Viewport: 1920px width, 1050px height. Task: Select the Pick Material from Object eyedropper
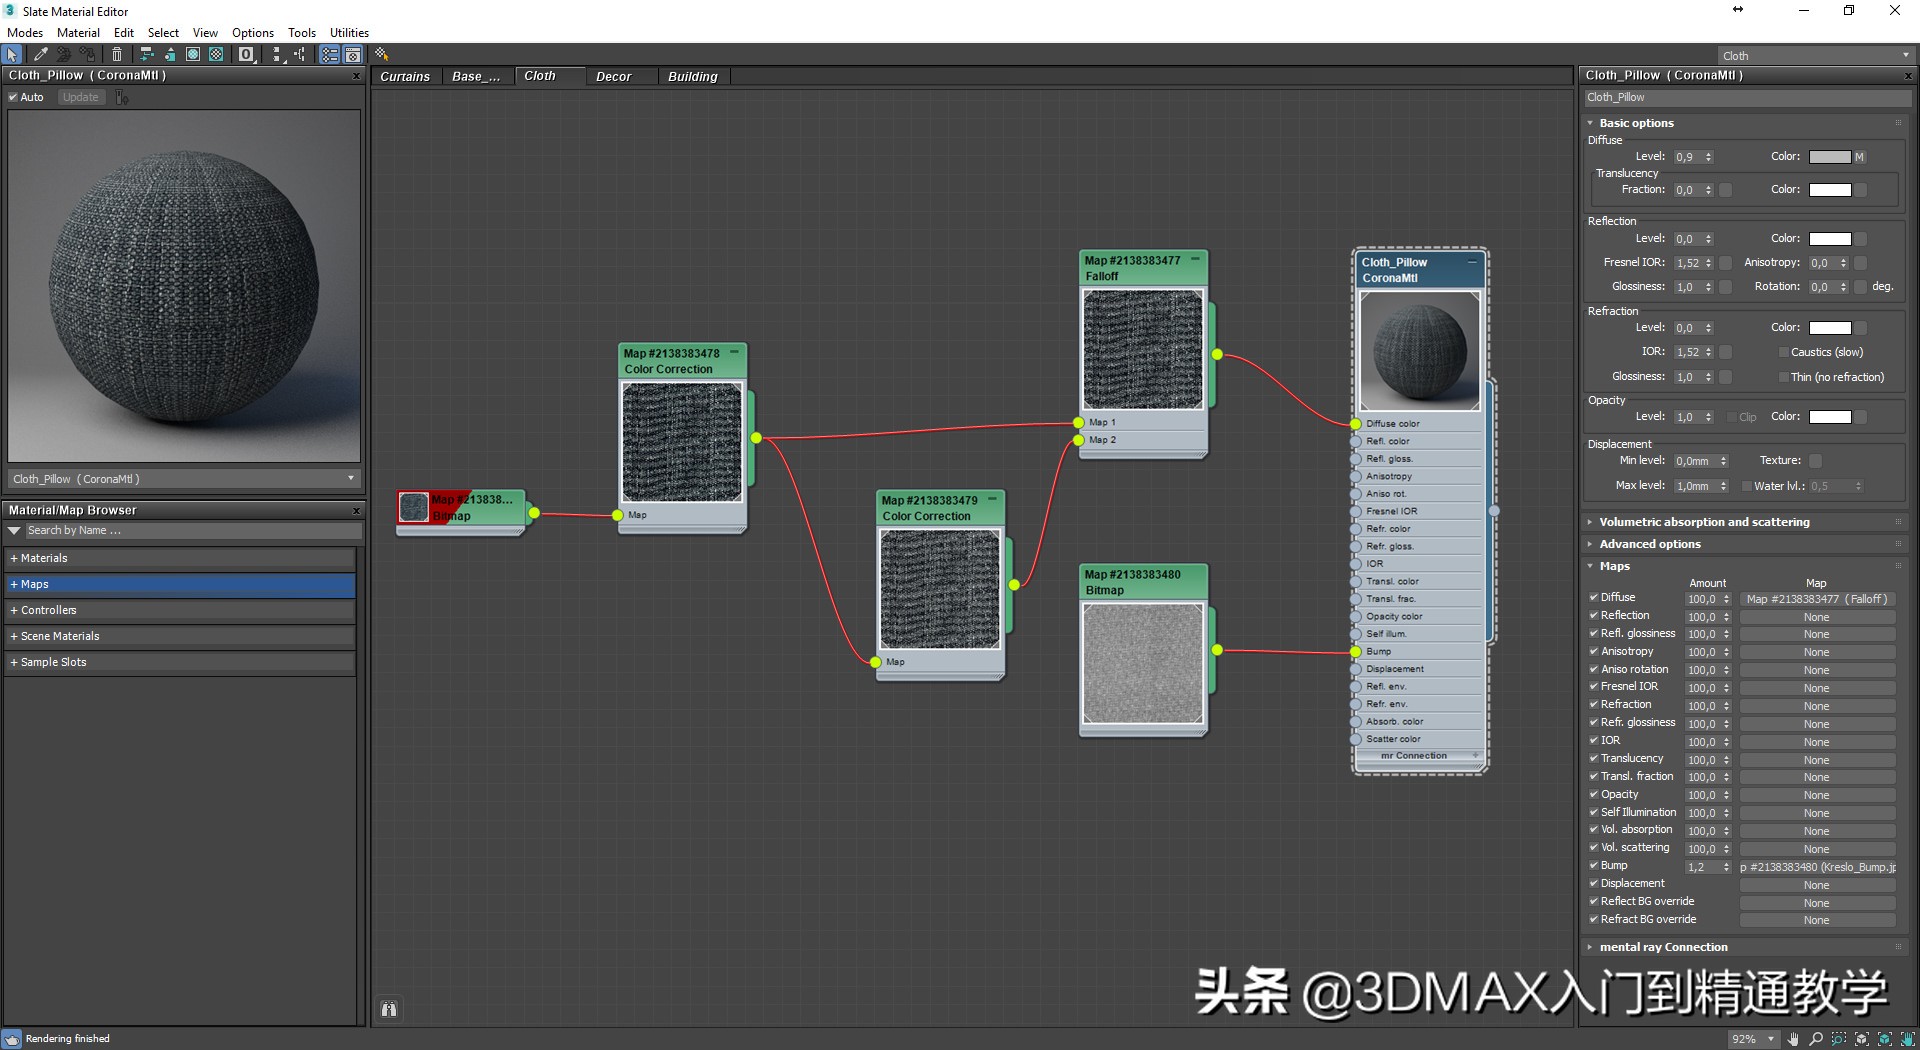tap(42, 55)
